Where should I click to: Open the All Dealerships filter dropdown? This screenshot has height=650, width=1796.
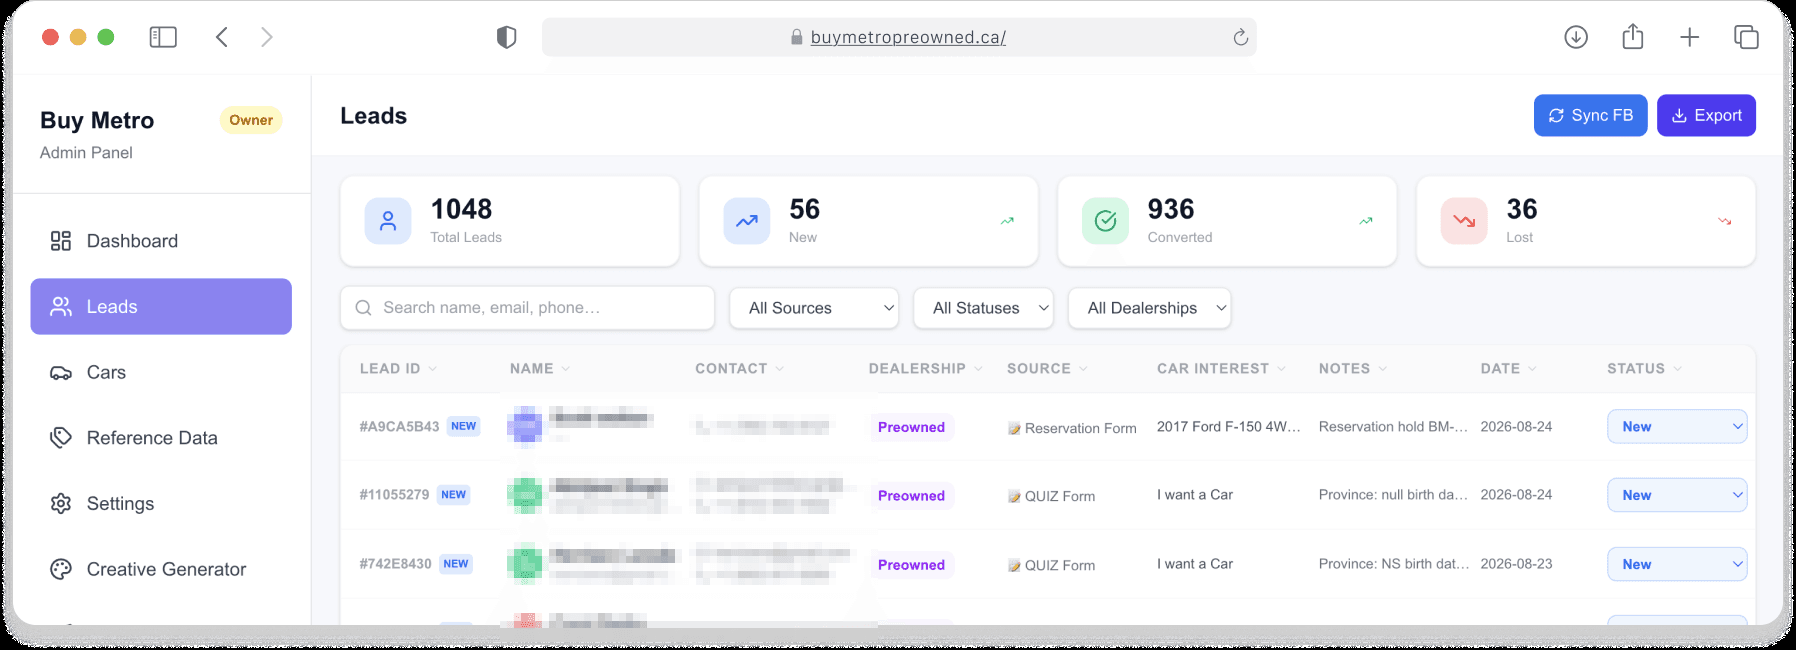(1150, 308)
